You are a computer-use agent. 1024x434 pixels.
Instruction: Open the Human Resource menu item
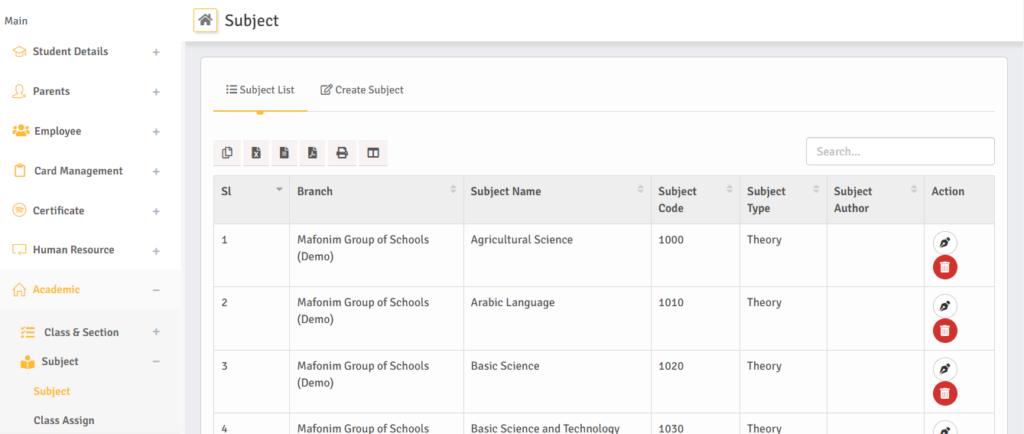[x=73, y=250]
